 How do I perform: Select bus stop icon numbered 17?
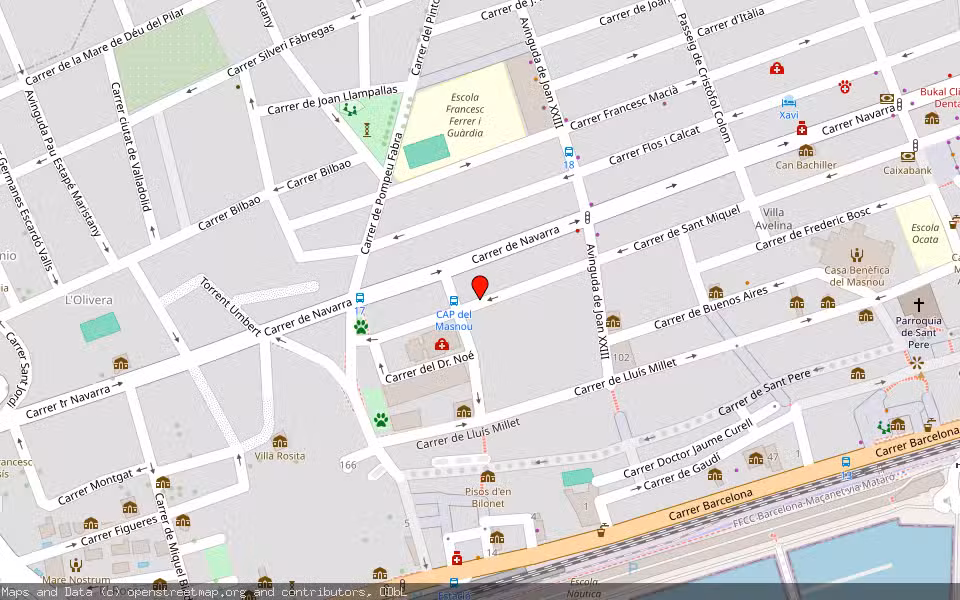pyautogui.click(x=360, y=298)
